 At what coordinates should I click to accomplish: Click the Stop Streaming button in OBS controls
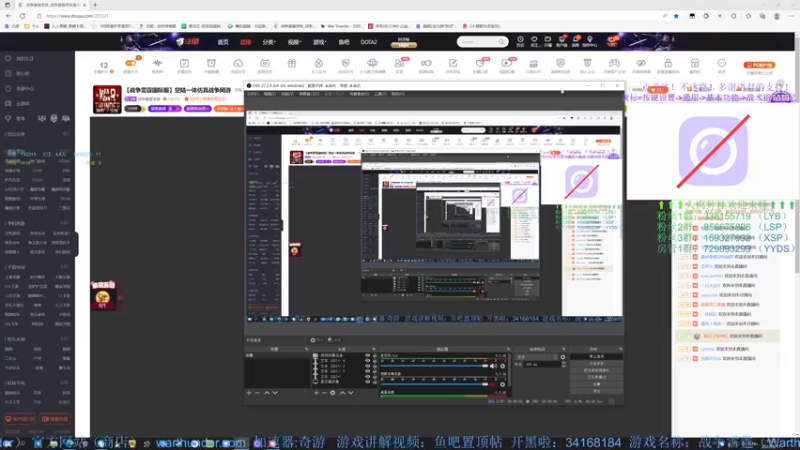596,356
